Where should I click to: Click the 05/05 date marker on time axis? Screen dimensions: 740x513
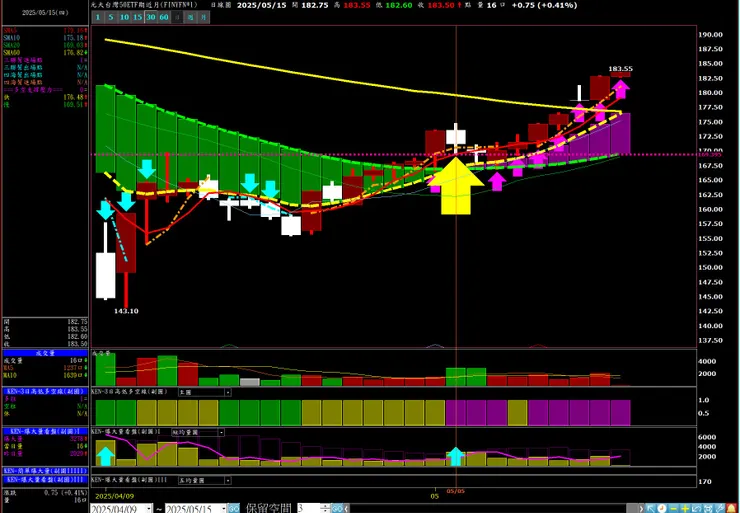[x=456, y=491]
